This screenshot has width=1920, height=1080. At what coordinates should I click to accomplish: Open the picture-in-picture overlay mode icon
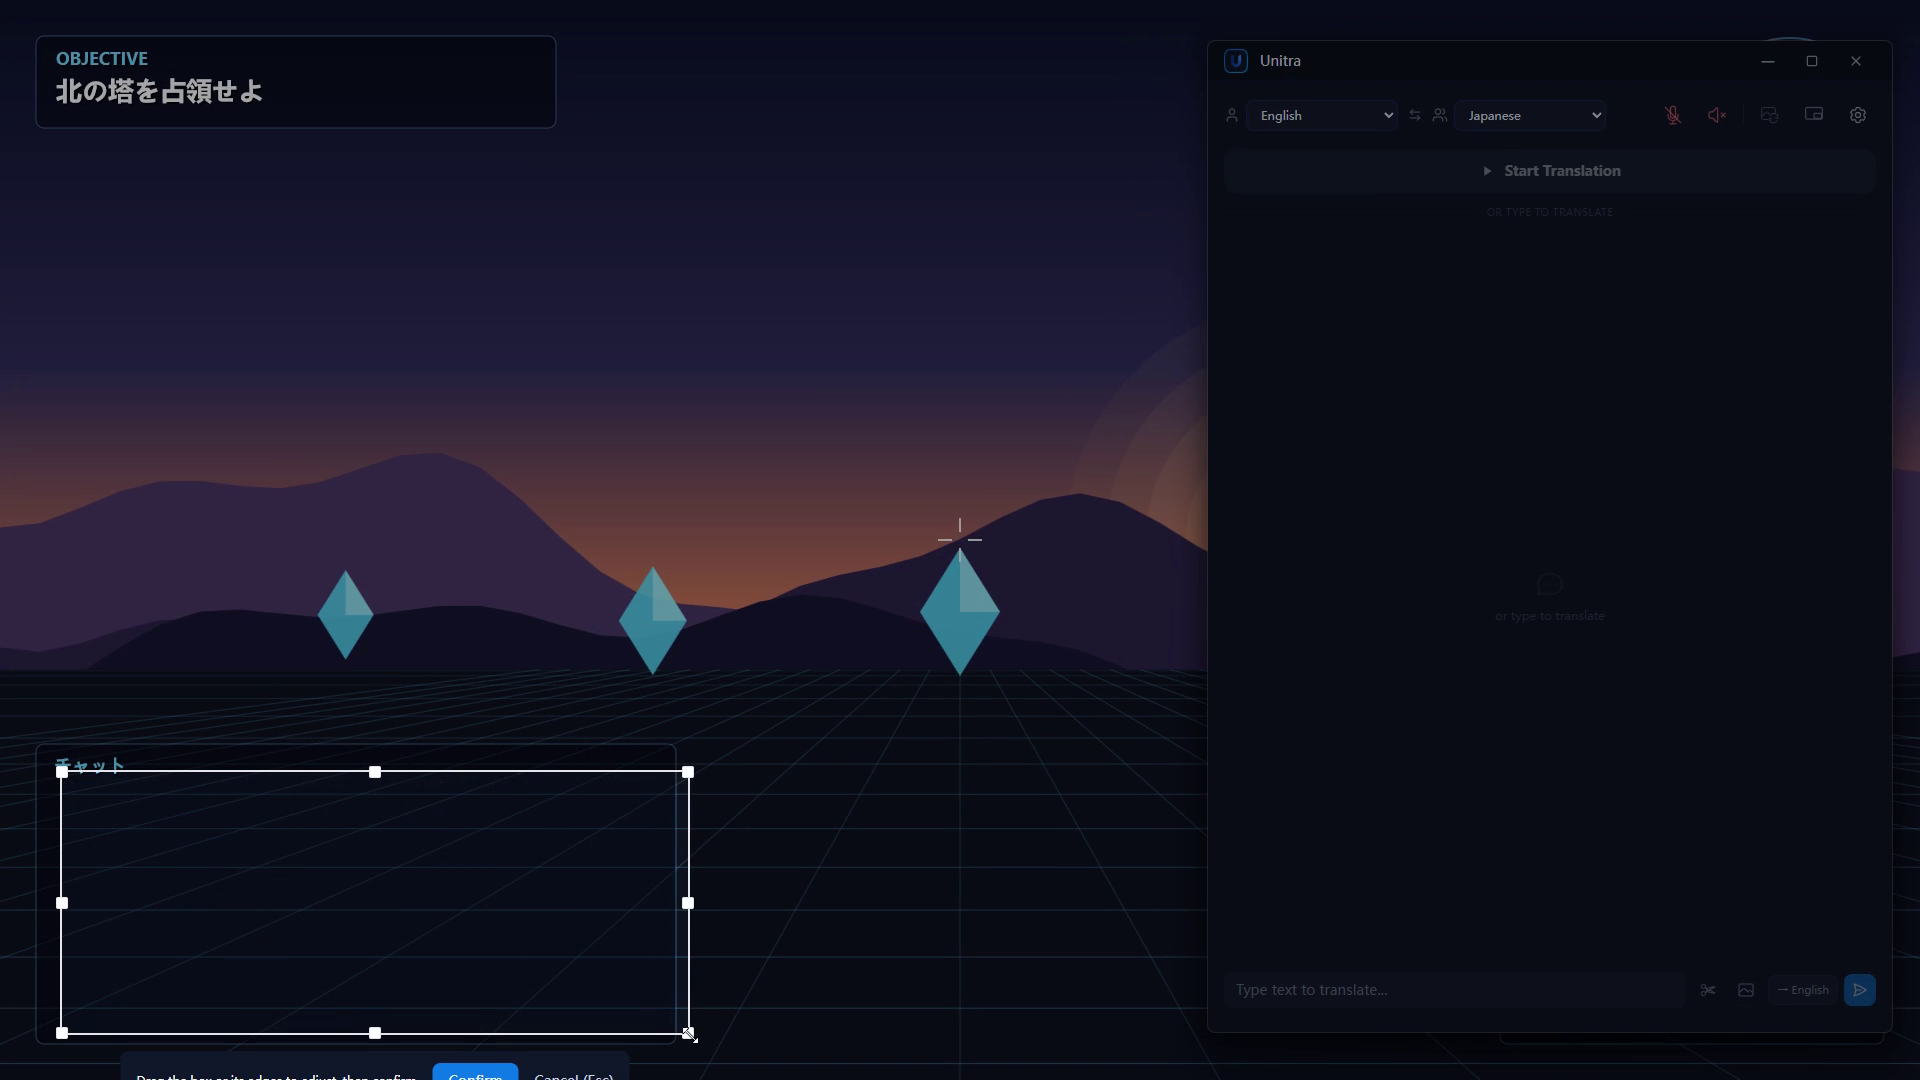pyautogui.click(x=1813, y=115)
